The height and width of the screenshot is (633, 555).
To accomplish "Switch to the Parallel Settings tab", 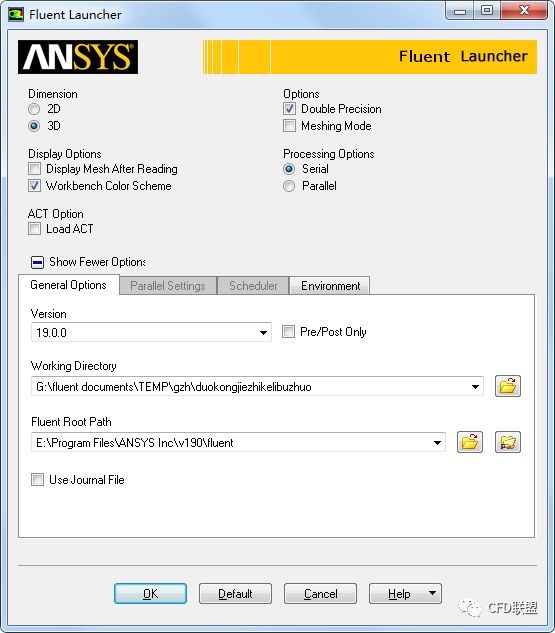I will [168, 286].
